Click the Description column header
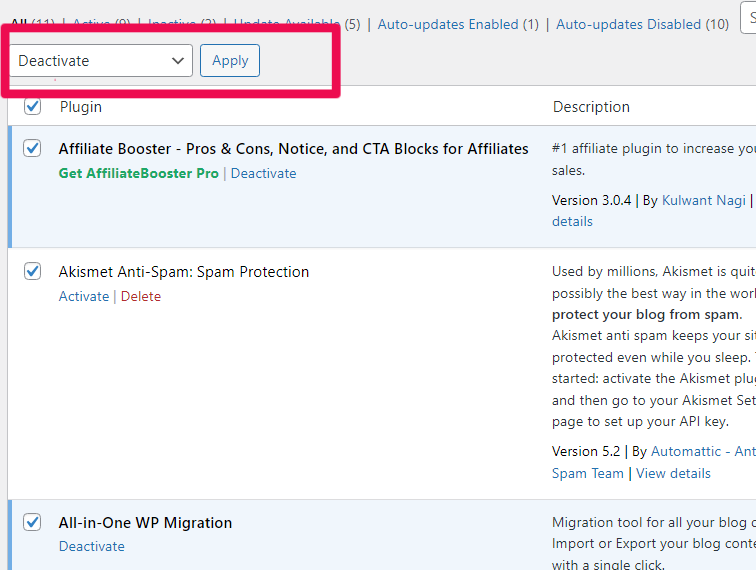 point(591,107)
